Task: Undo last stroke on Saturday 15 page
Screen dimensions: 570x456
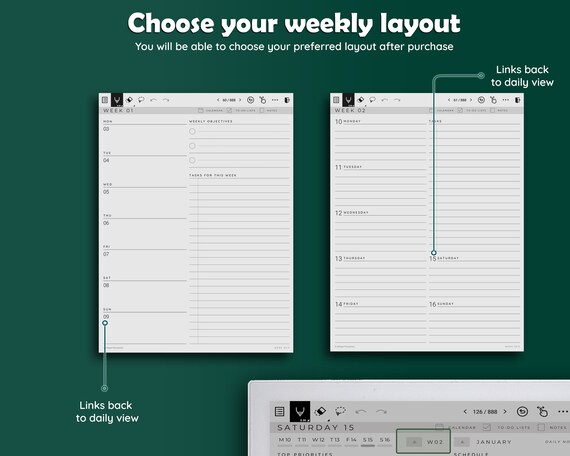Action: pyautogui.click(x=361, y=411)
